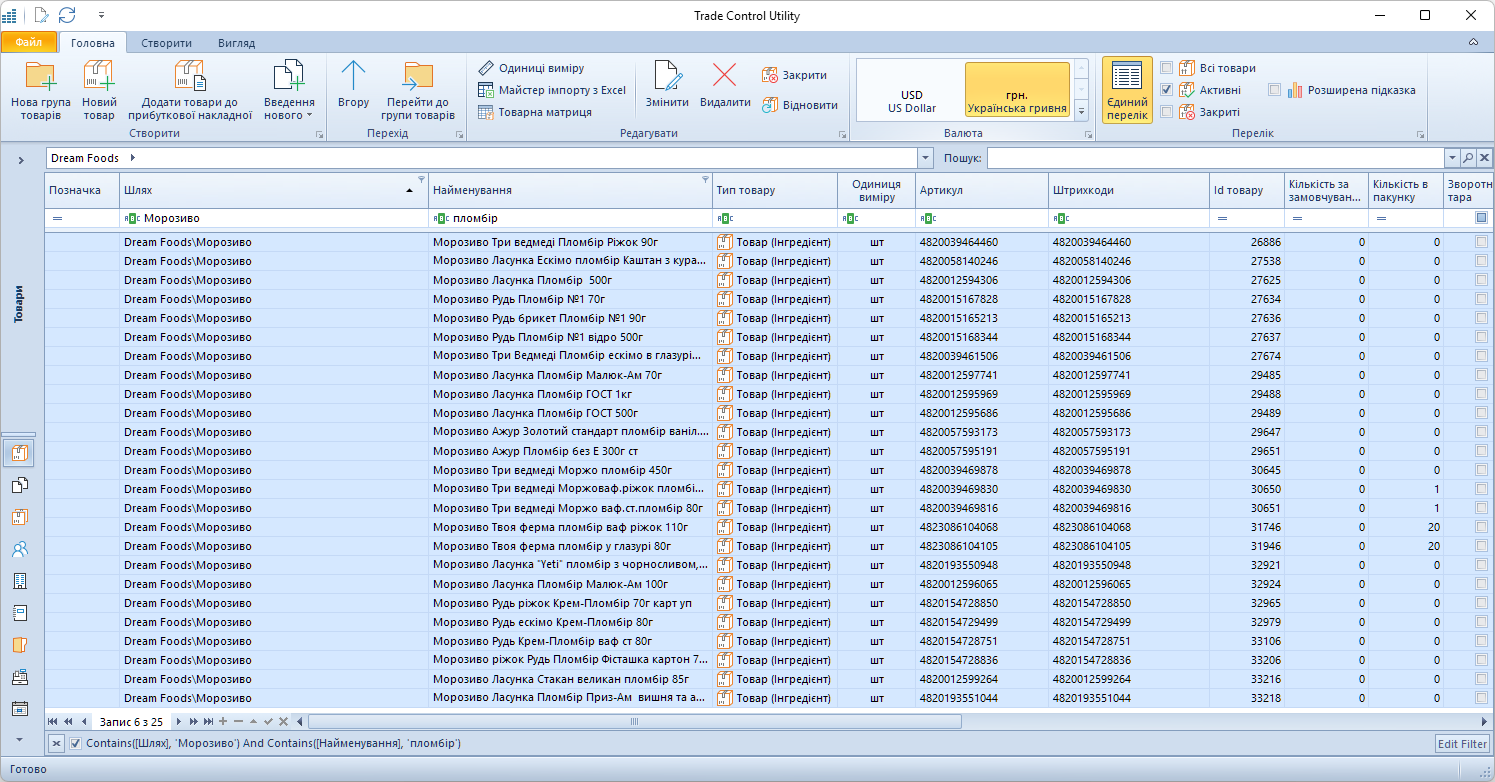The width and height of the screenshot is (1495, 782).
Task: Expand the left navigation panel
Action: click(x=21, y=160)
